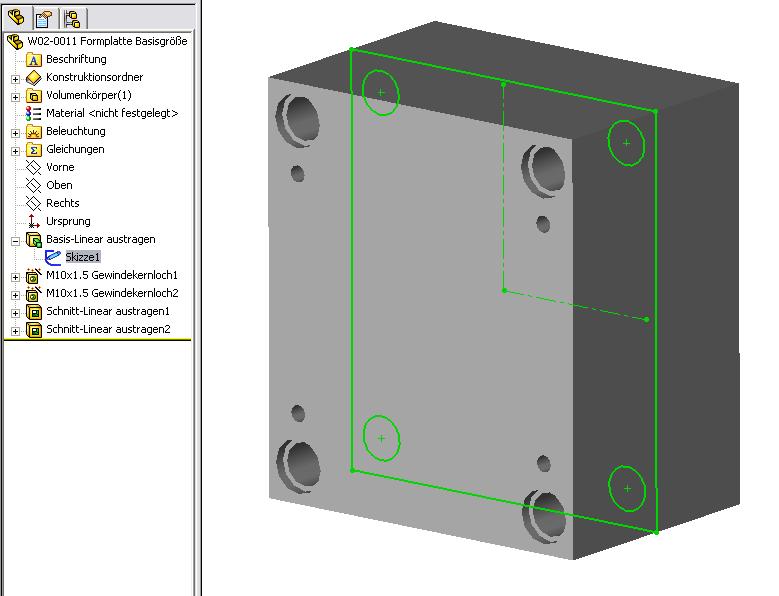
Task: Switch to the FeatureManager design tree tab
Action: click(x=16, y=18)
